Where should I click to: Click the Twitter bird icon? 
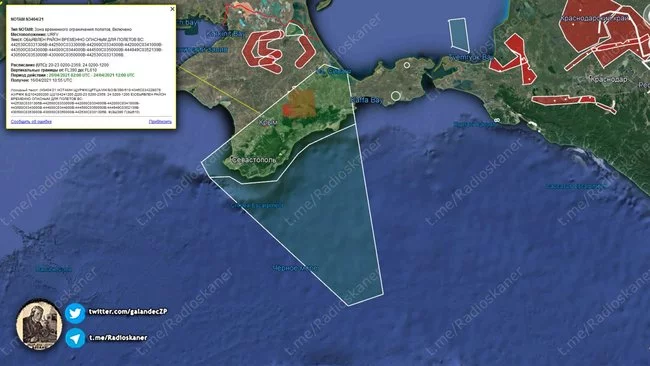tap(75, 313)
